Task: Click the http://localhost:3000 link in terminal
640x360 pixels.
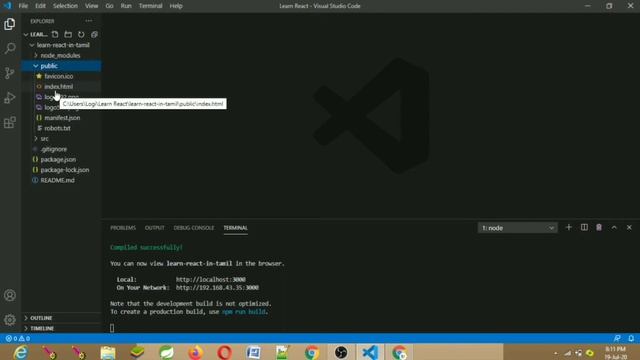Action: [211, 280]
